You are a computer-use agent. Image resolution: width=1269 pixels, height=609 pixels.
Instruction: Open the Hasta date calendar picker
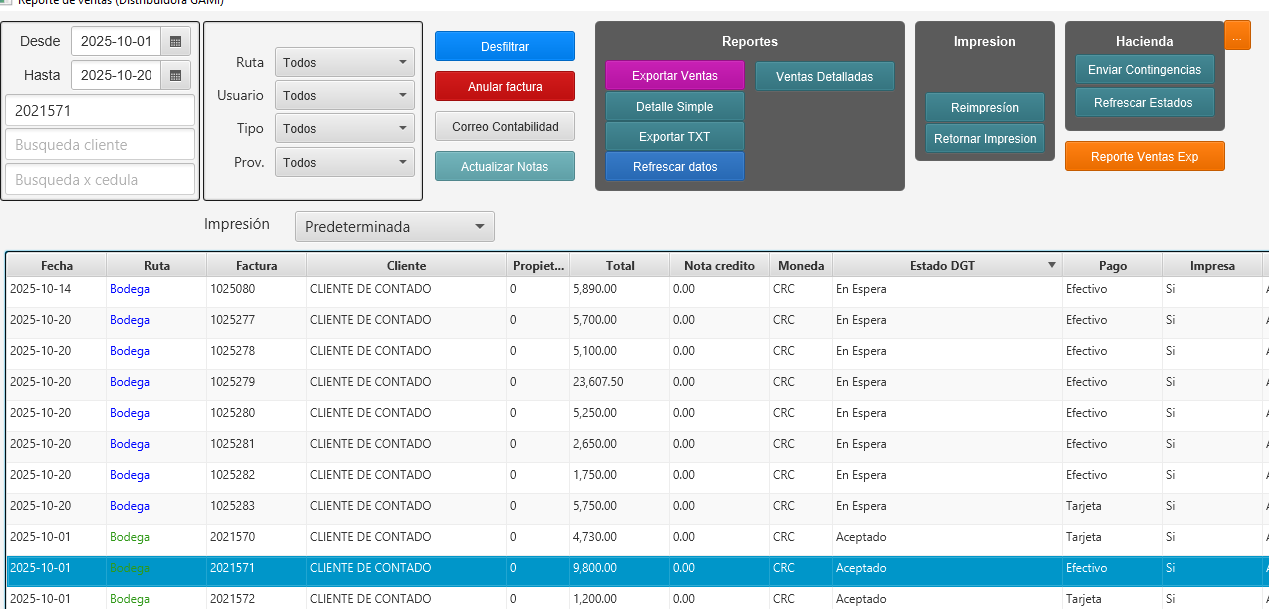[175, 75]
